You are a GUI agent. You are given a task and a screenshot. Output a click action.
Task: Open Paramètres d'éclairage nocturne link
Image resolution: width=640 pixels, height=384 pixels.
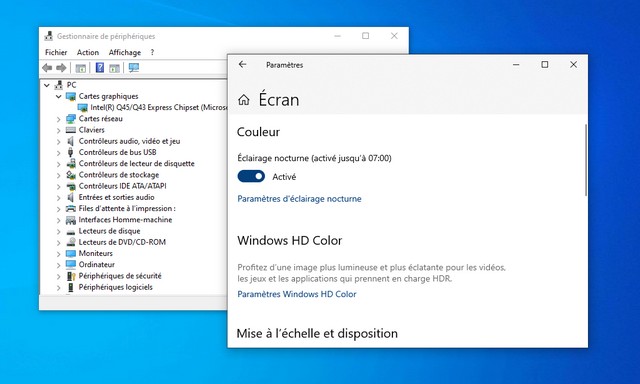point(299,199)
